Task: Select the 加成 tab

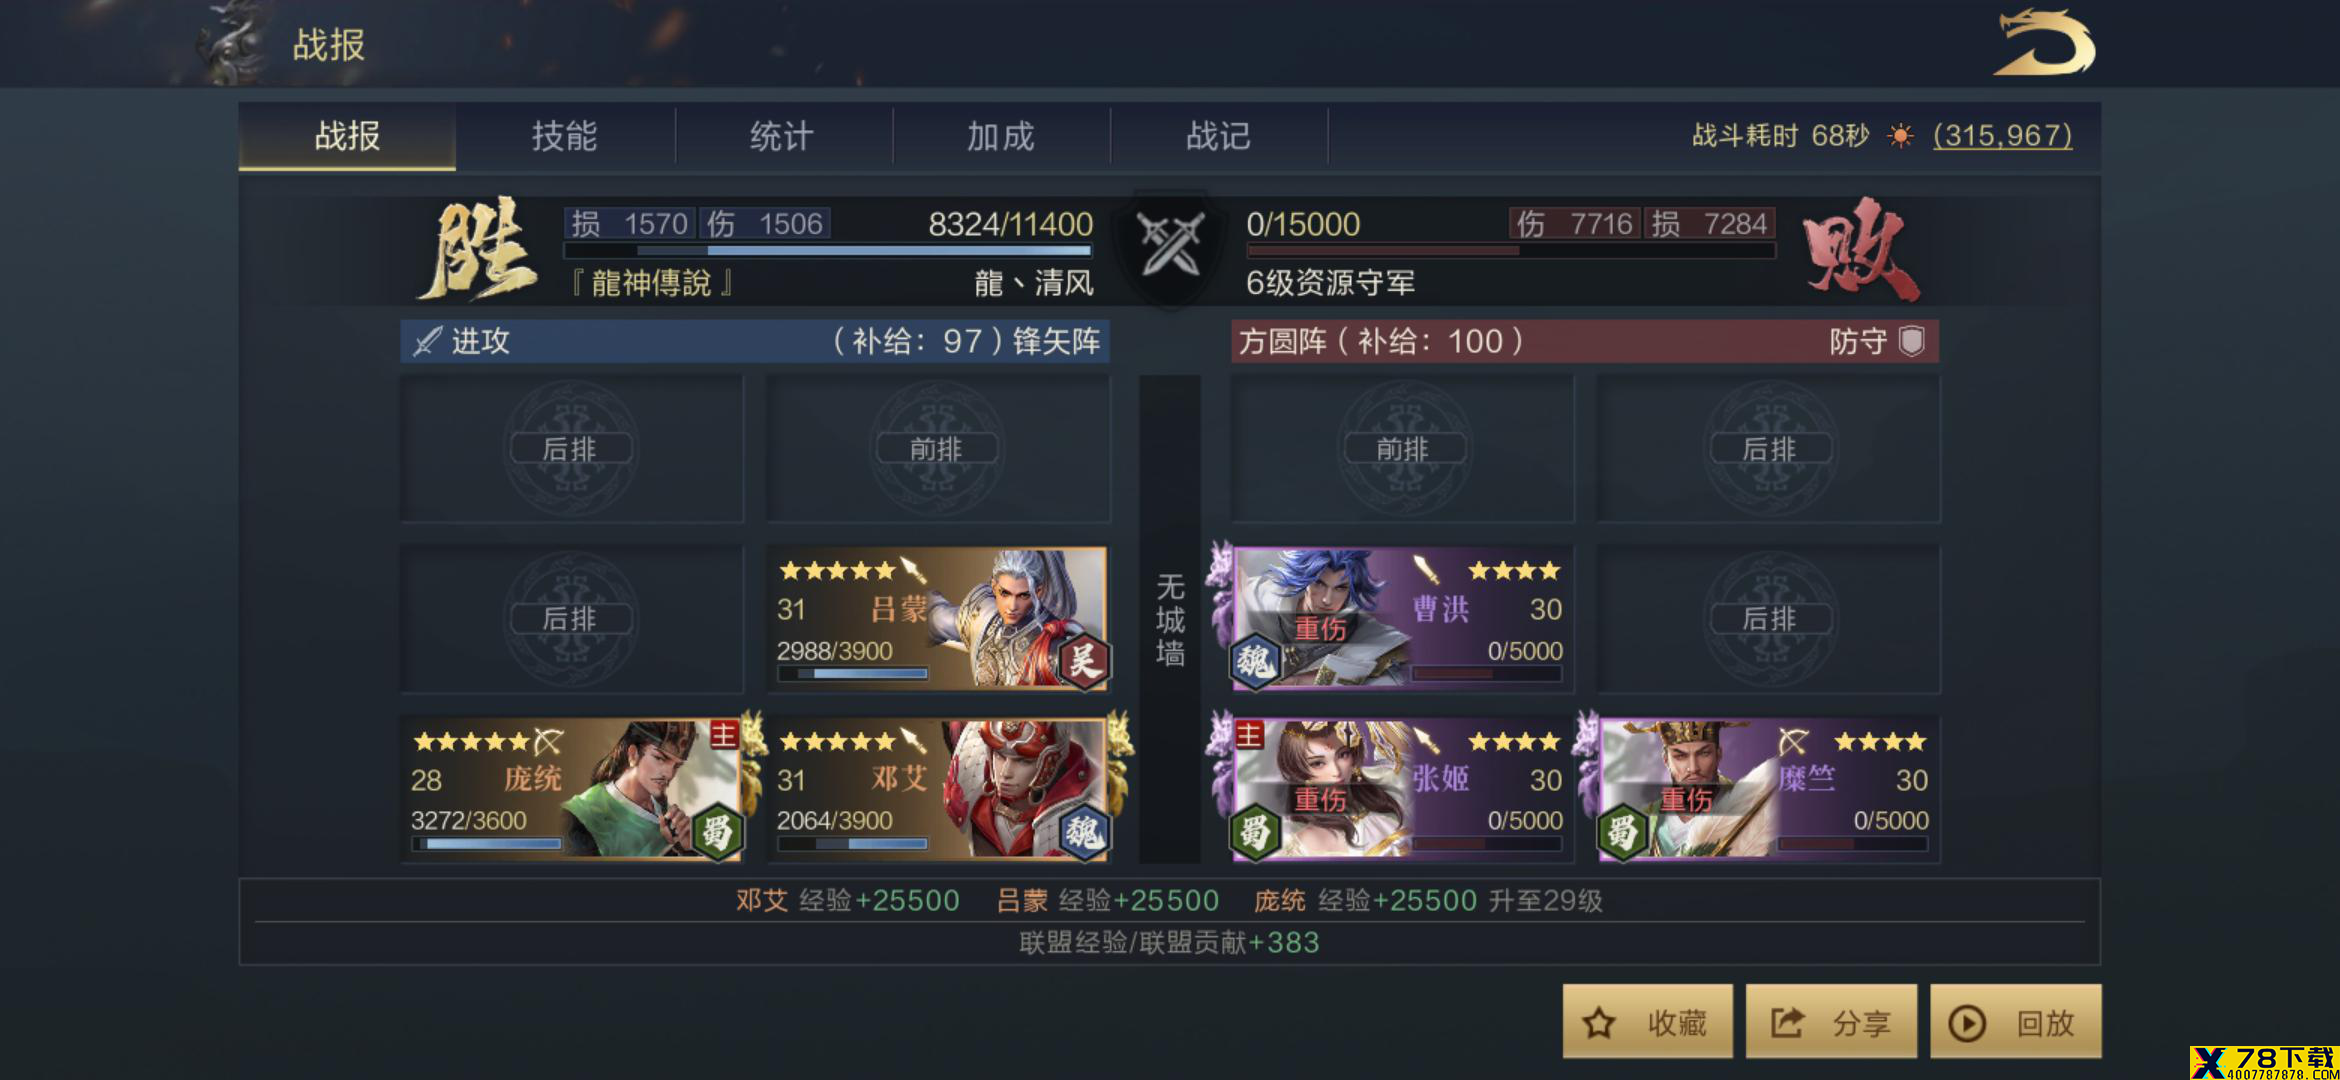Action: point(1000,135)
